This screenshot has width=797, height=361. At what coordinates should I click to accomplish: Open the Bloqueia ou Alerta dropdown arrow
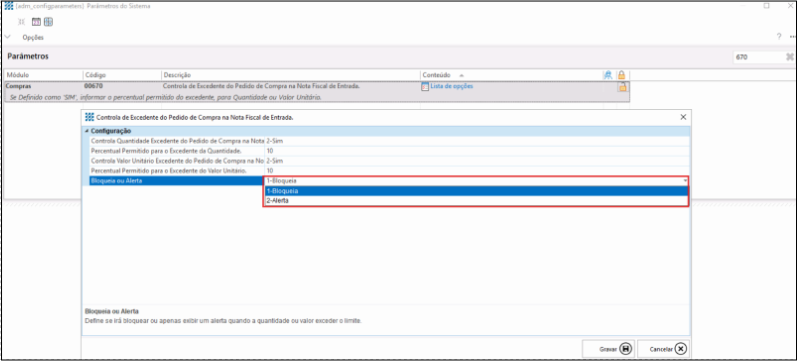[x=685, y=180]
